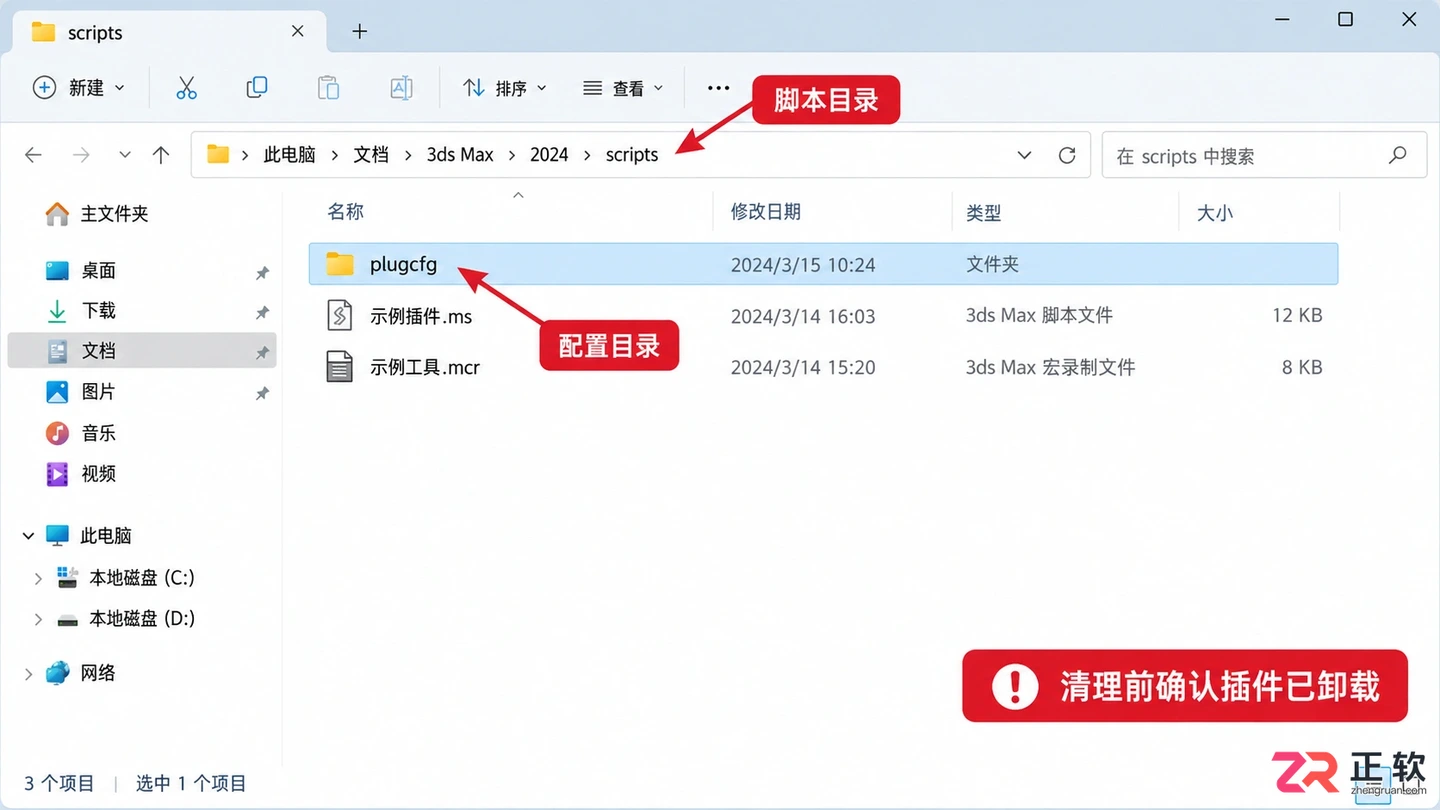Refresh the scripts folder view
The image size is (1440, 810).
tap(1067, 155)
